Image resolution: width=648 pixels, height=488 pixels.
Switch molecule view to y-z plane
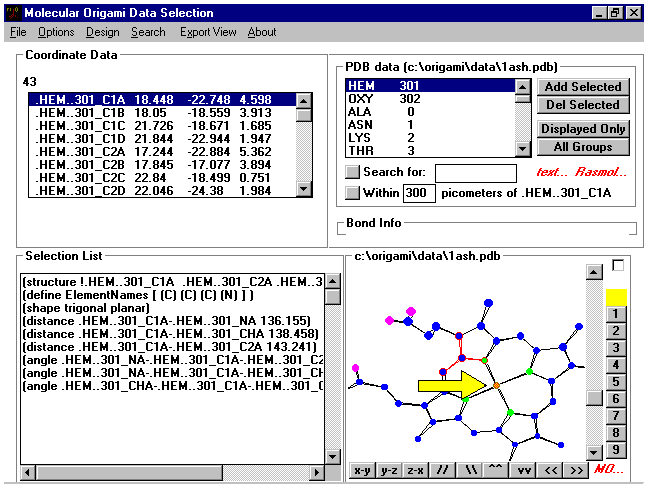[389, 469]
